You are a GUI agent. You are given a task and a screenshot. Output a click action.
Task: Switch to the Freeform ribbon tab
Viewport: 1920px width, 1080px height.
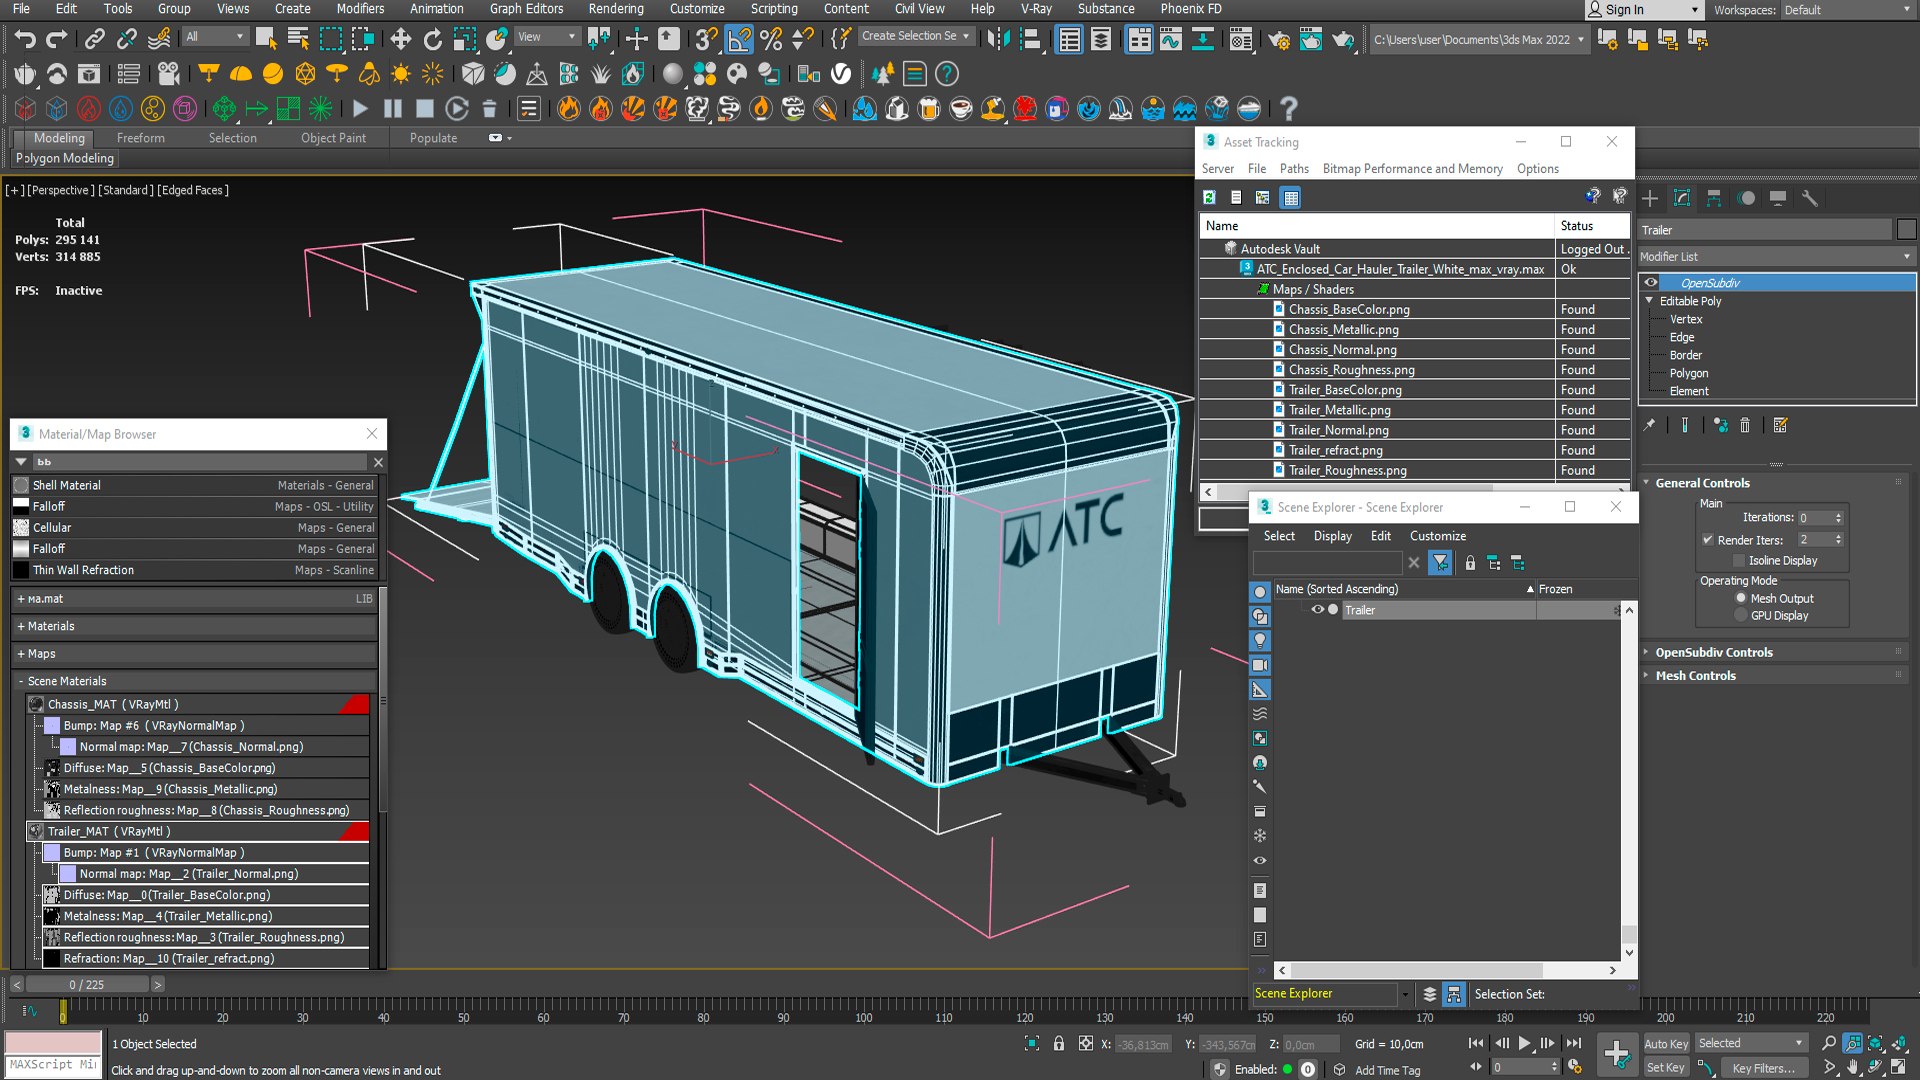point(140,138)
